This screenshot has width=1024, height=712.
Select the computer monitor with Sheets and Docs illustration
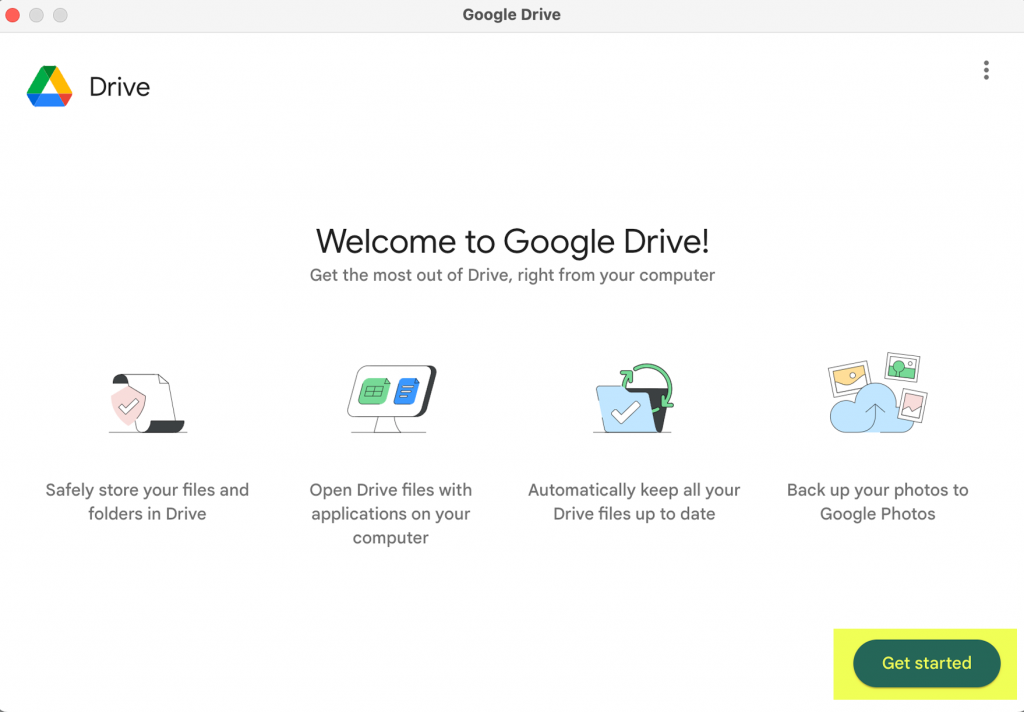coord(391,398)
